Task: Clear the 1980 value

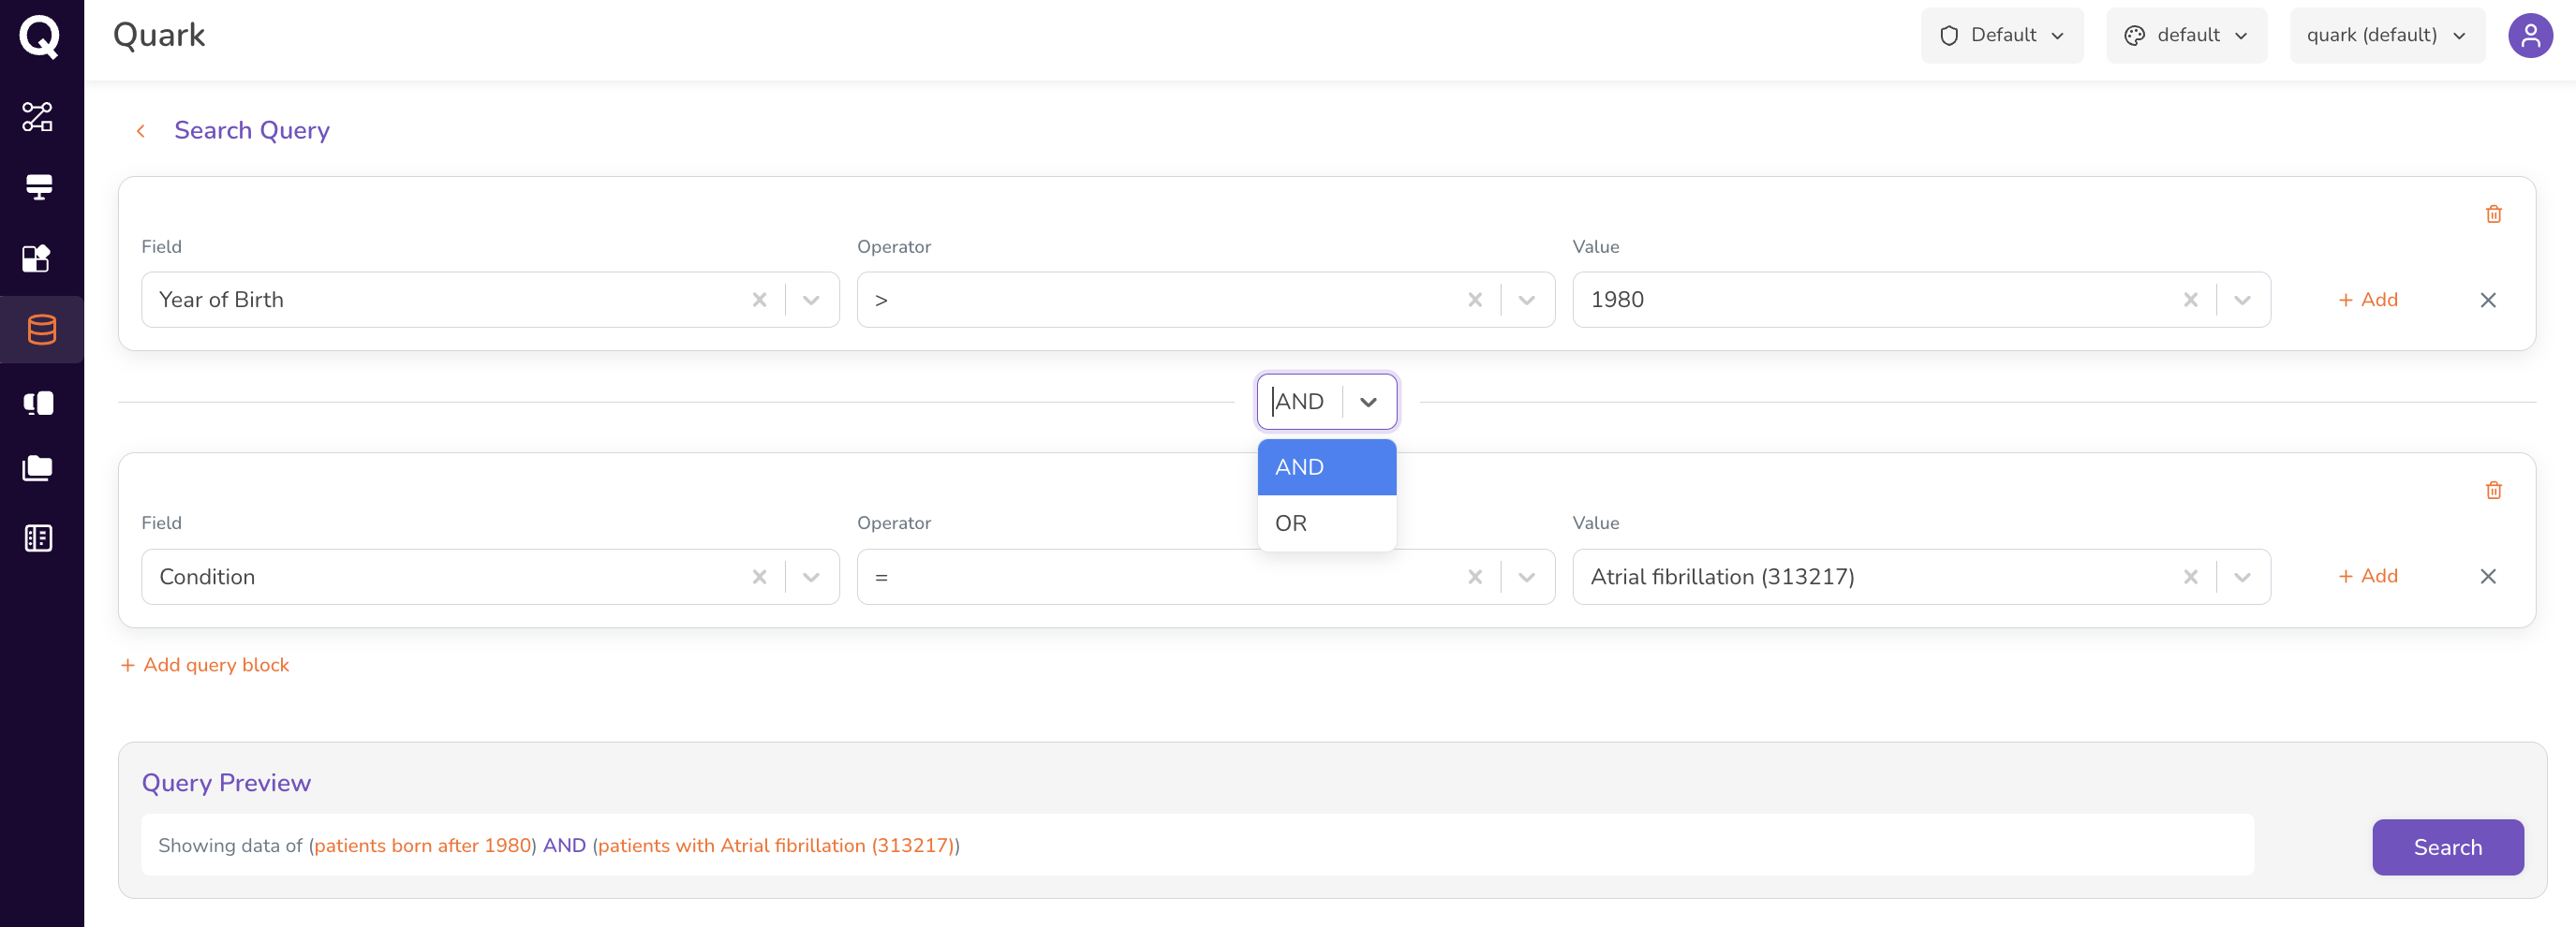Action: [2190, 300]
